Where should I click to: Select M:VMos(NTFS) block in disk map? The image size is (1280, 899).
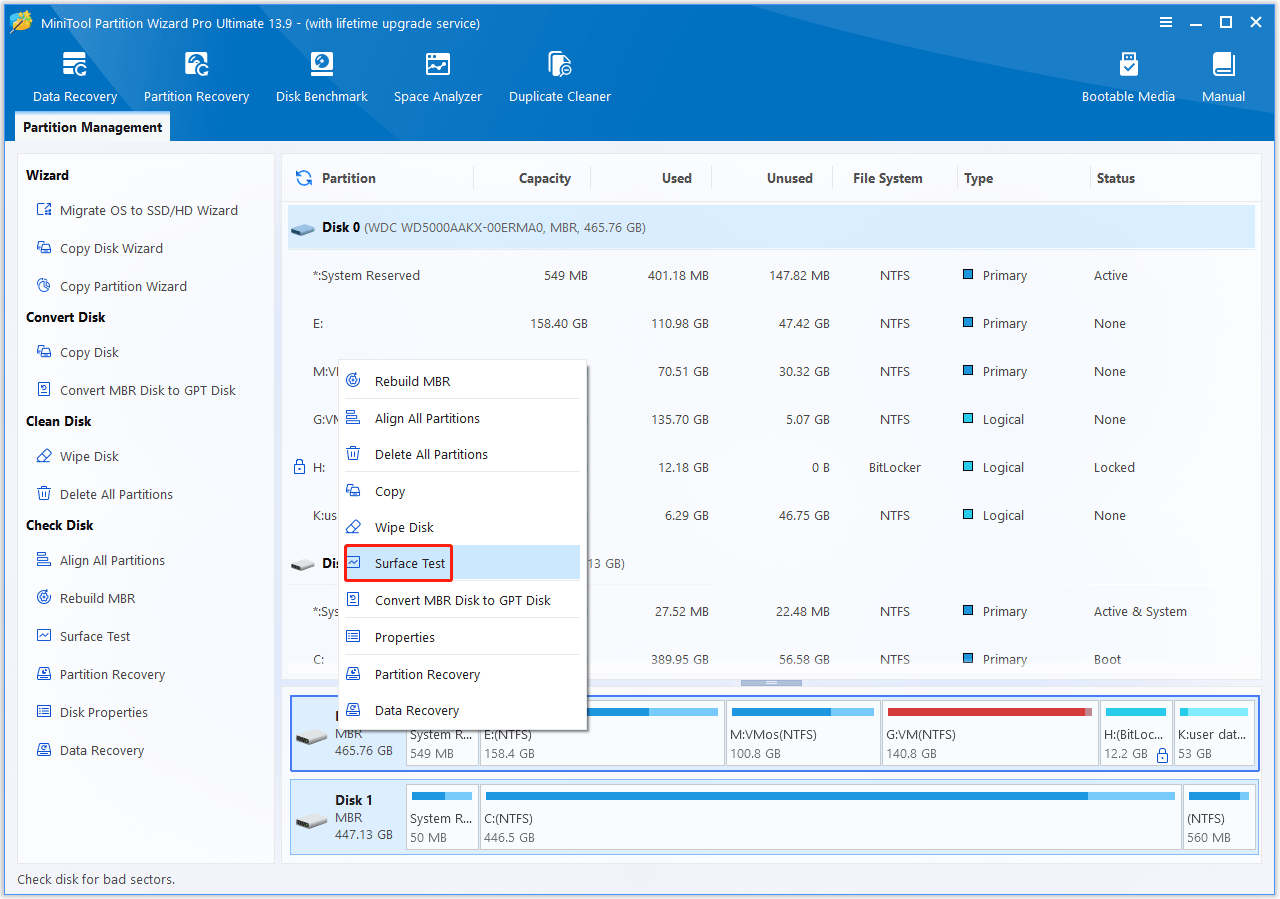(x=802, y=733)
